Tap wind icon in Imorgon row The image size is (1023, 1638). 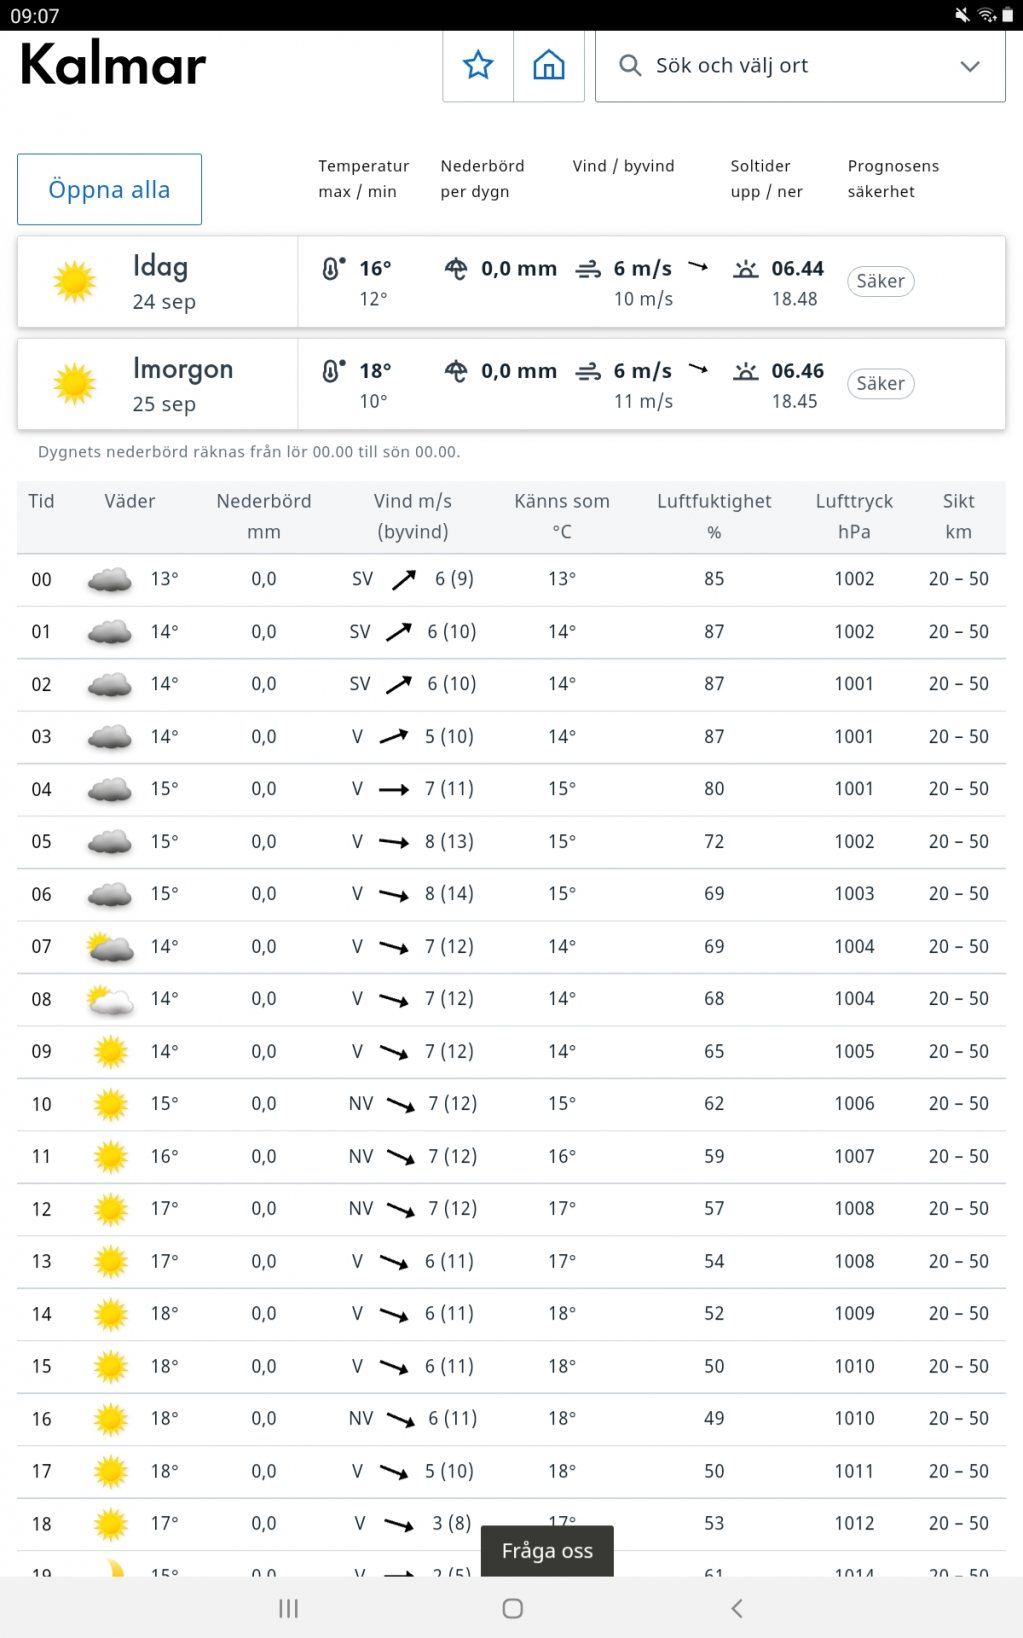click(x=588, y=371)
